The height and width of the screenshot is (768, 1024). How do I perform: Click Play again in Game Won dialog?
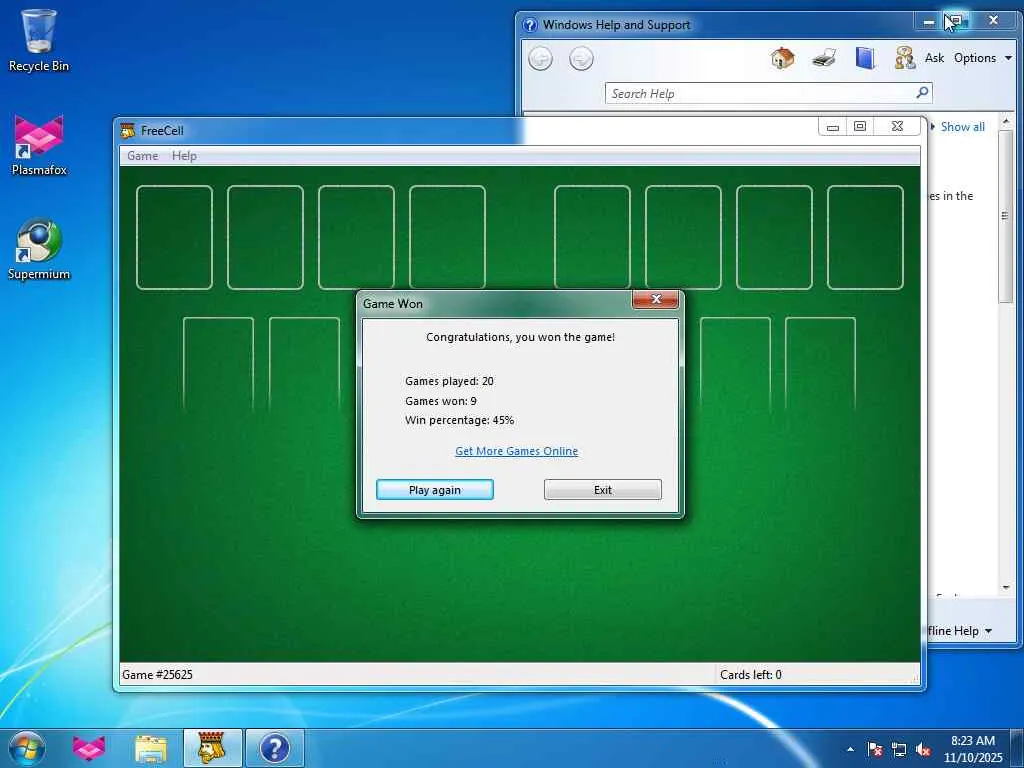coord(434,490)
